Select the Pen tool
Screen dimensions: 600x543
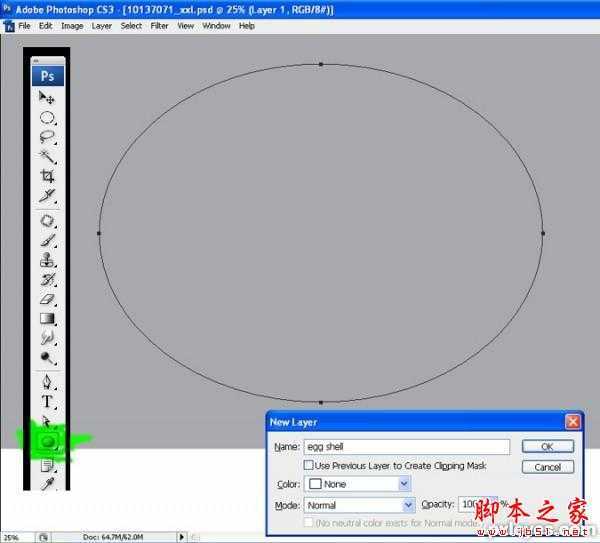47,382
